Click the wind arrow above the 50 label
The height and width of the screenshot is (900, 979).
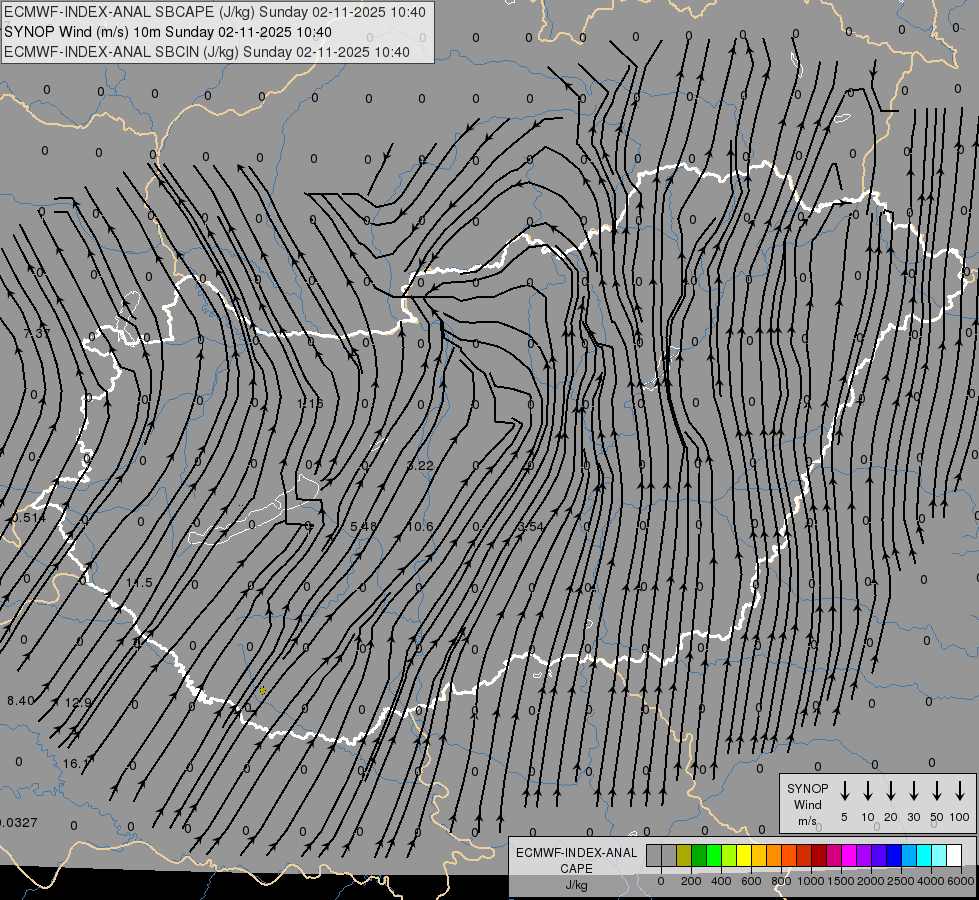click(x=937, y=791)
